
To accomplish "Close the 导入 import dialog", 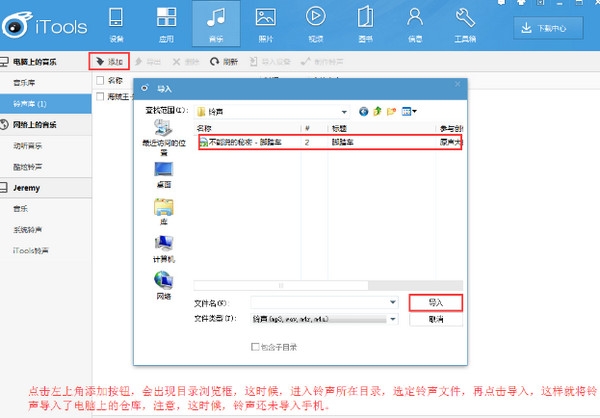I will [x=457, y=84].
